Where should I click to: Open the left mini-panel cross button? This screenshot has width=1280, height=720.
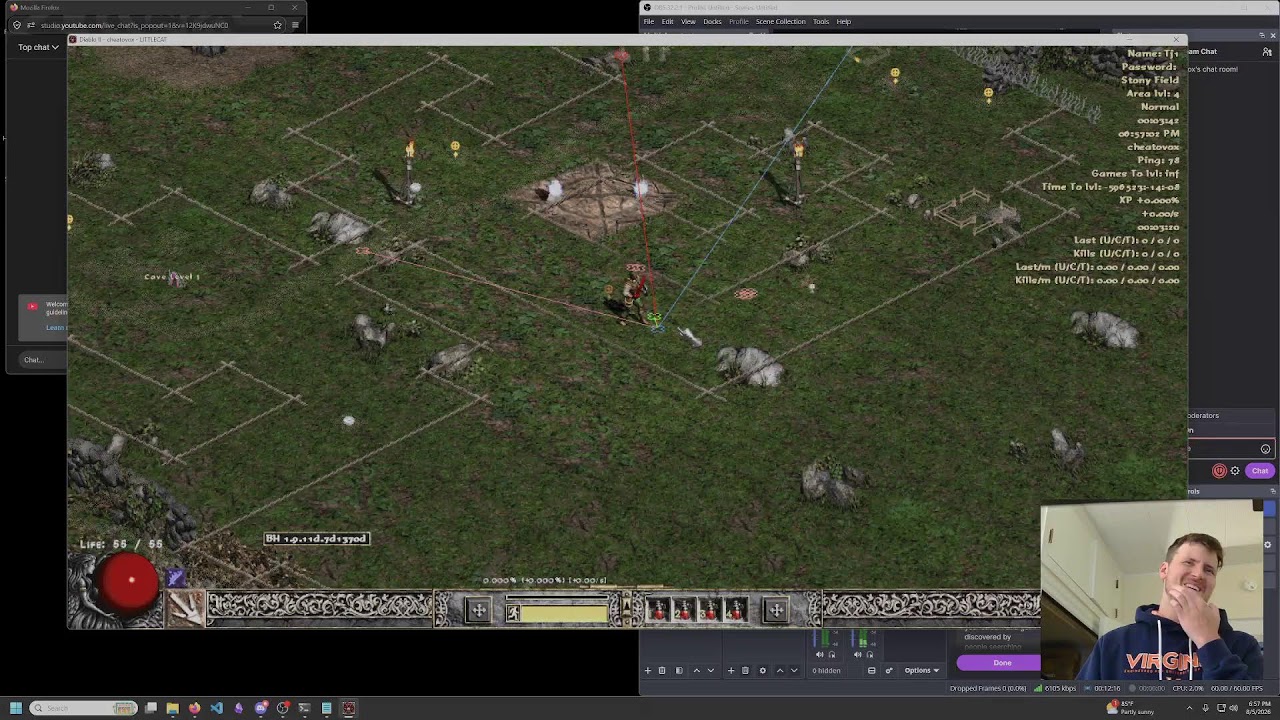(479, 610)
